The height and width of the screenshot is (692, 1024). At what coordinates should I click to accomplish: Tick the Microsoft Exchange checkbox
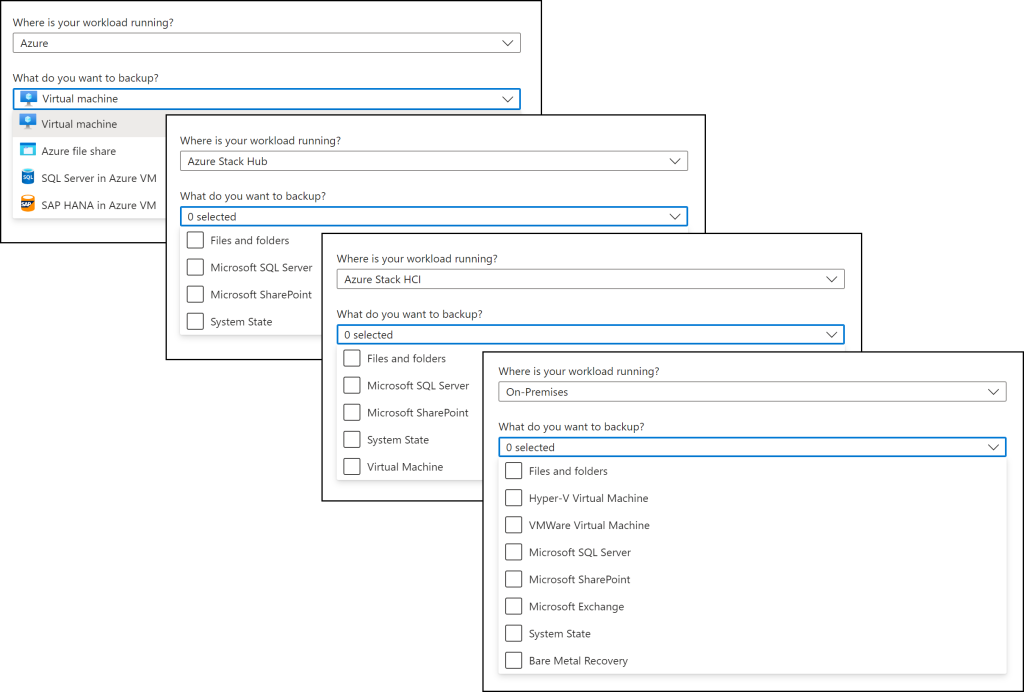(x=514, y=606)
